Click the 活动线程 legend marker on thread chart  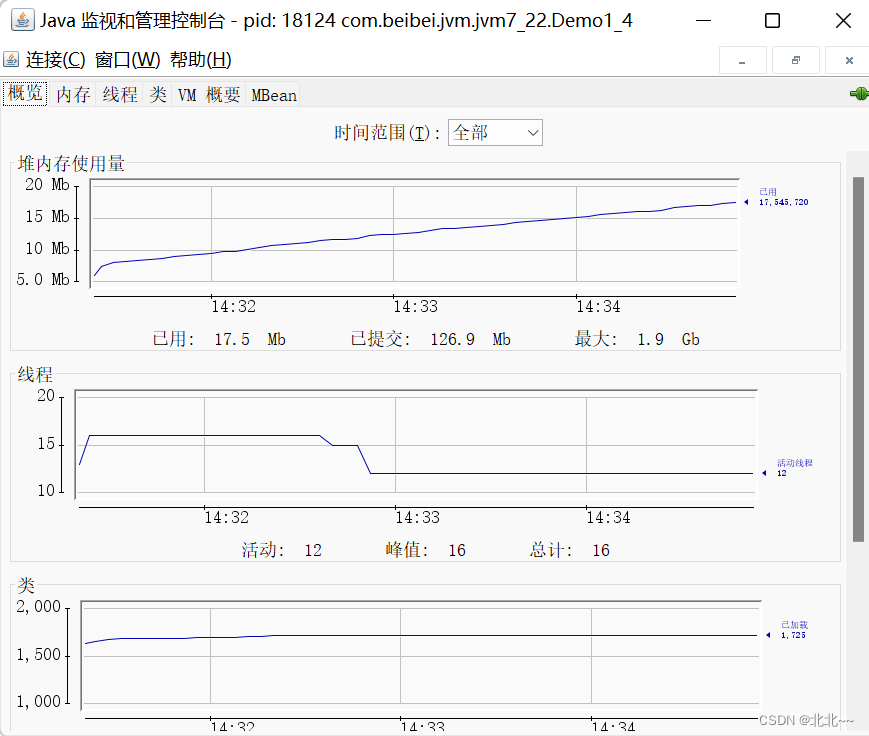[765, 473]
